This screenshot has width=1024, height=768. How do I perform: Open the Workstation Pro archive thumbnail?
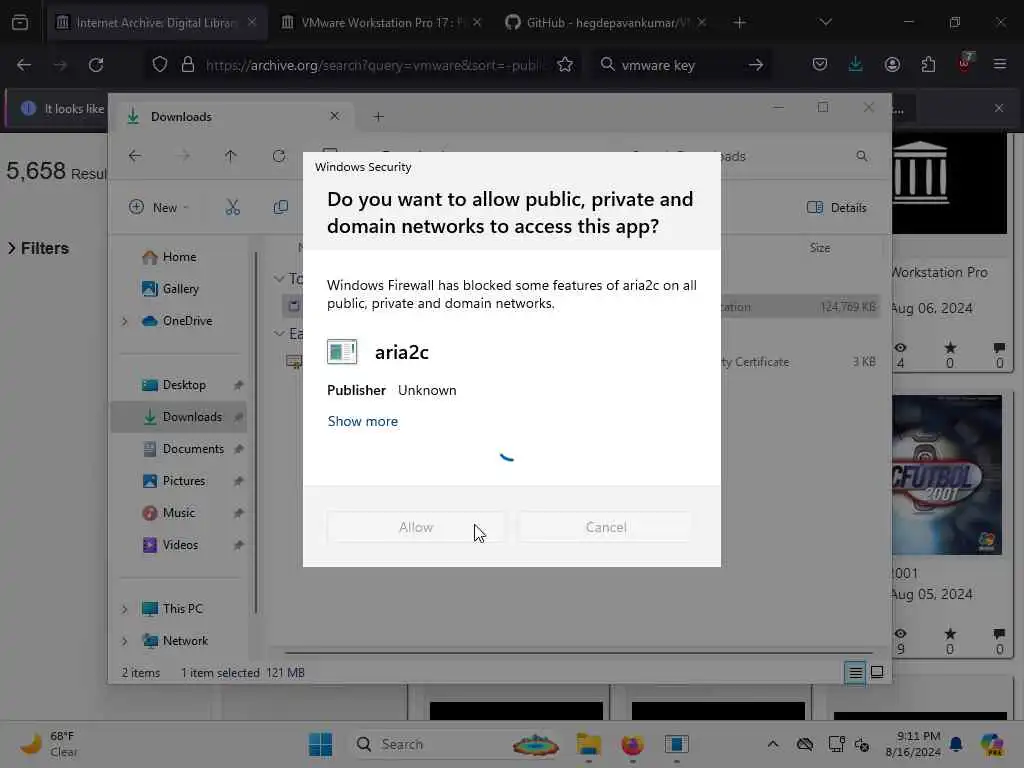coord(950,184)
